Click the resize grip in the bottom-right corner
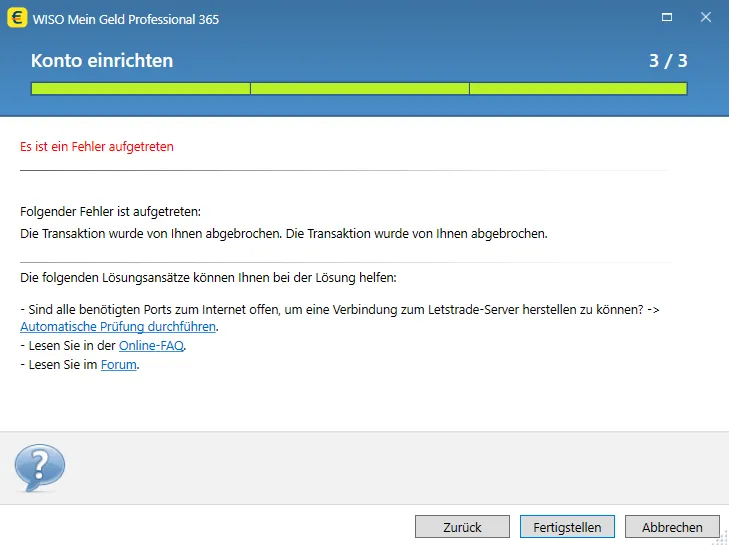The image size is (729, 545). (x=721, y=537)
